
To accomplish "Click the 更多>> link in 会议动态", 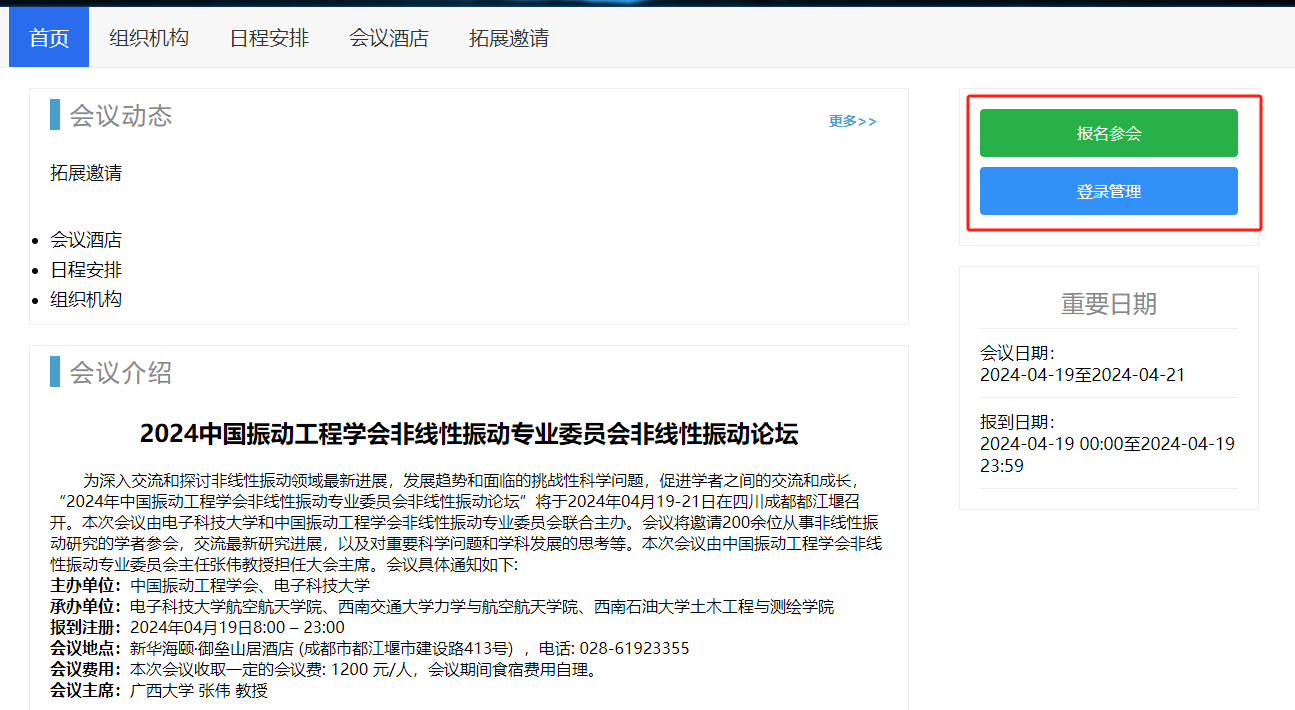I will 852,121.
